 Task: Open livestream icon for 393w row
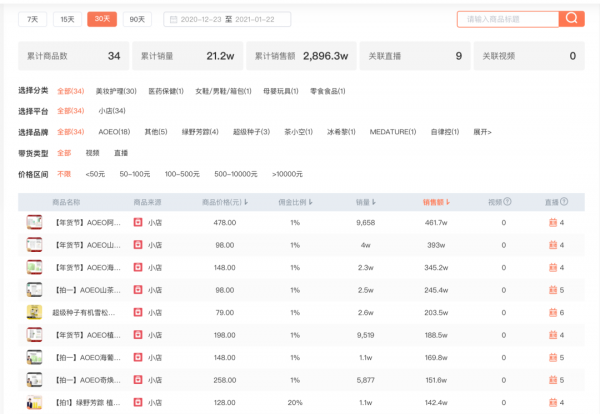point(553,245)
